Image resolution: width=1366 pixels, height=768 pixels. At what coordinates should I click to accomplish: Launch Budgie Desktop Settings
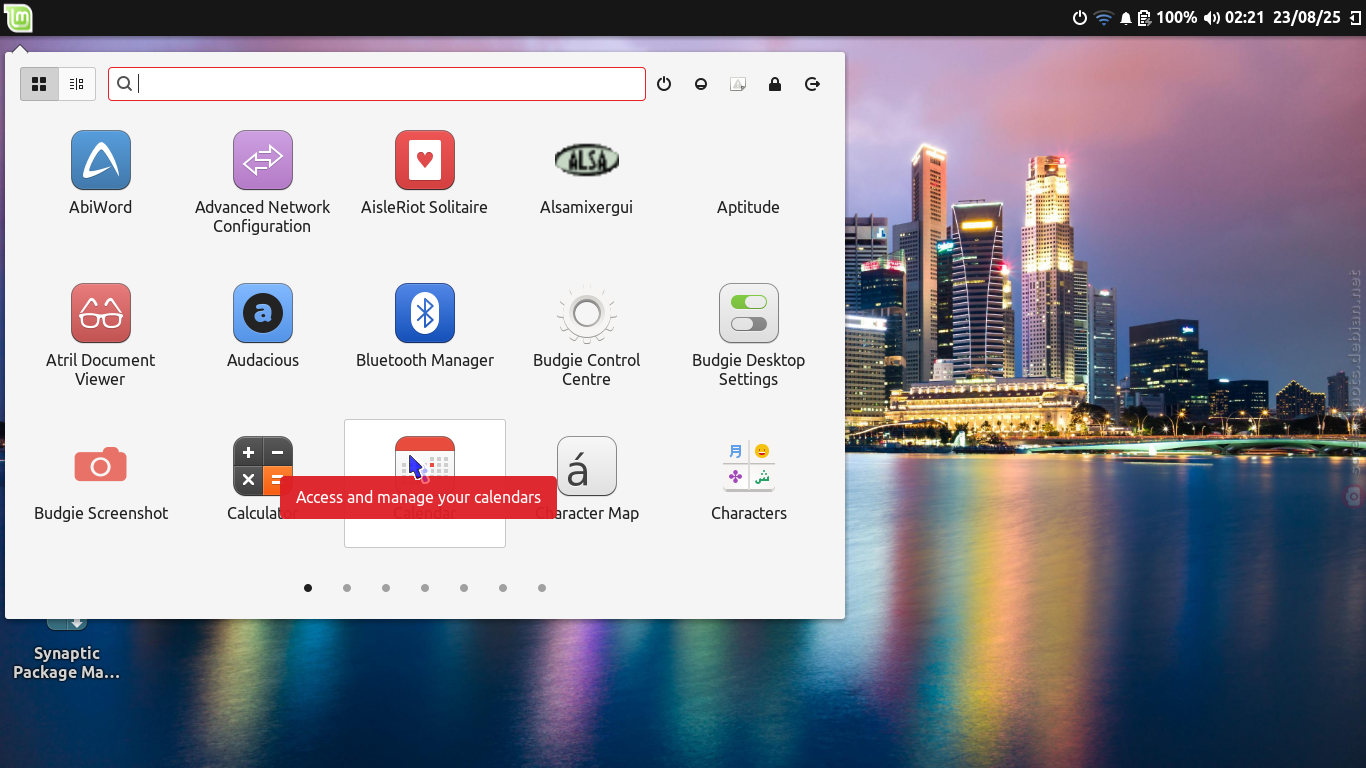coord(748,335)
